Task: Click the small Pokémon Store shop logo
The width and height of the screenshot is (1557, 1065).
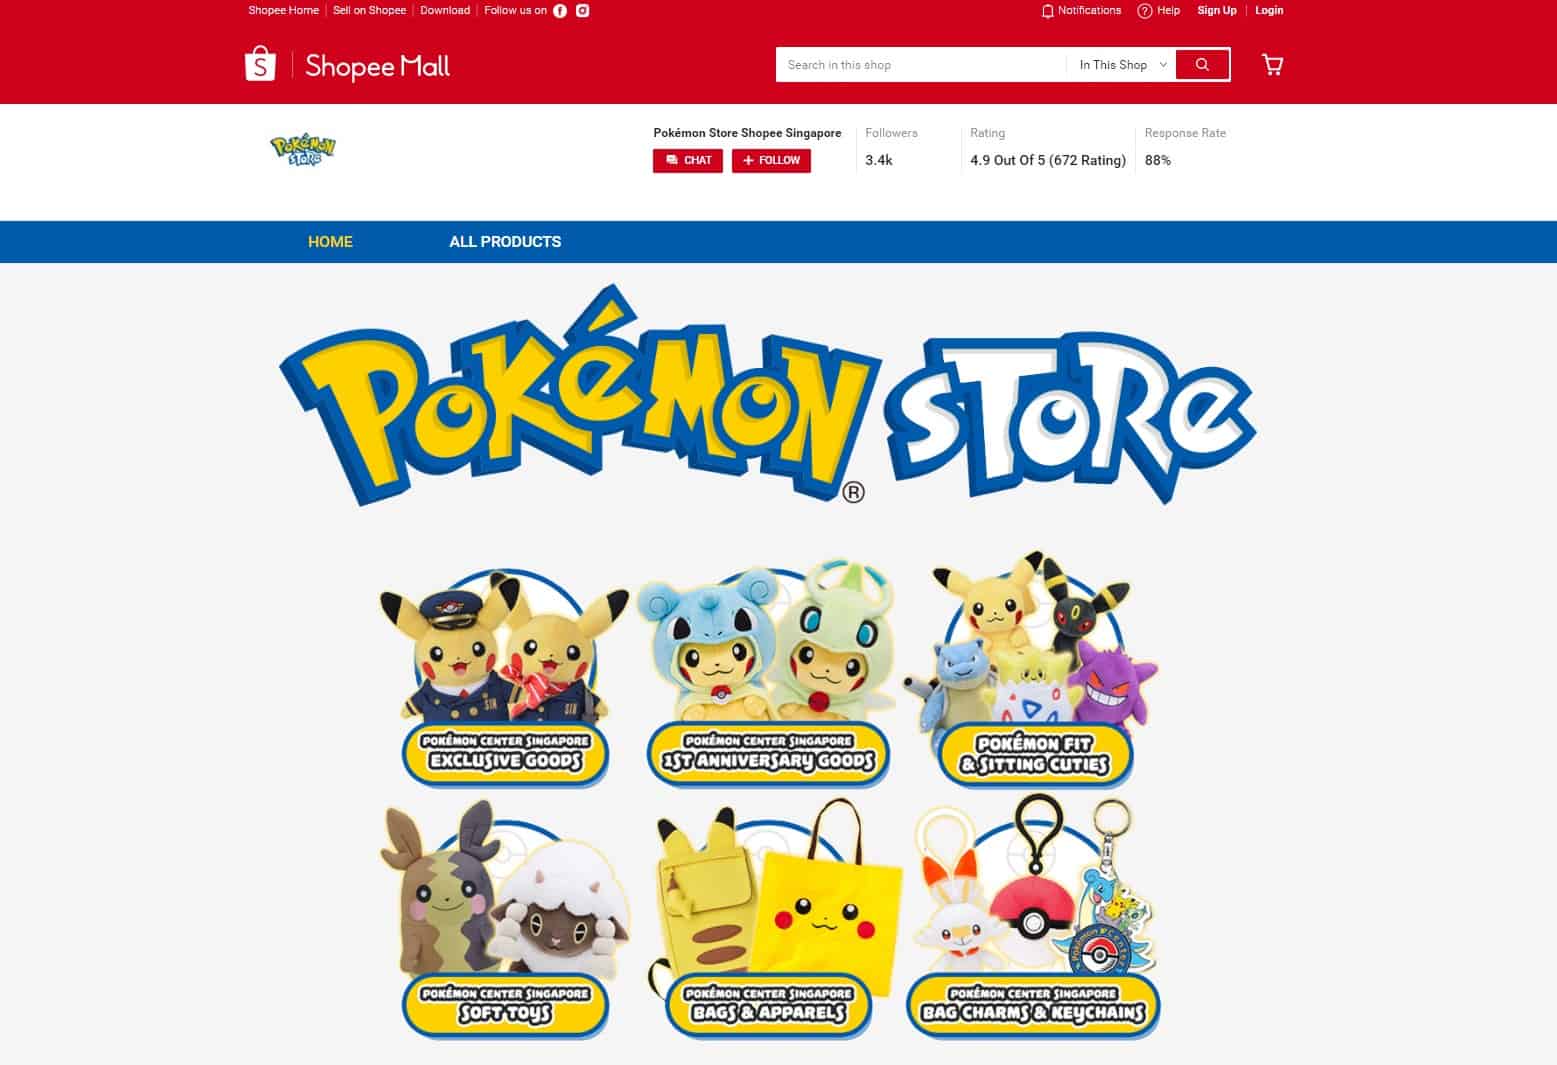Action: pos(303,150)
